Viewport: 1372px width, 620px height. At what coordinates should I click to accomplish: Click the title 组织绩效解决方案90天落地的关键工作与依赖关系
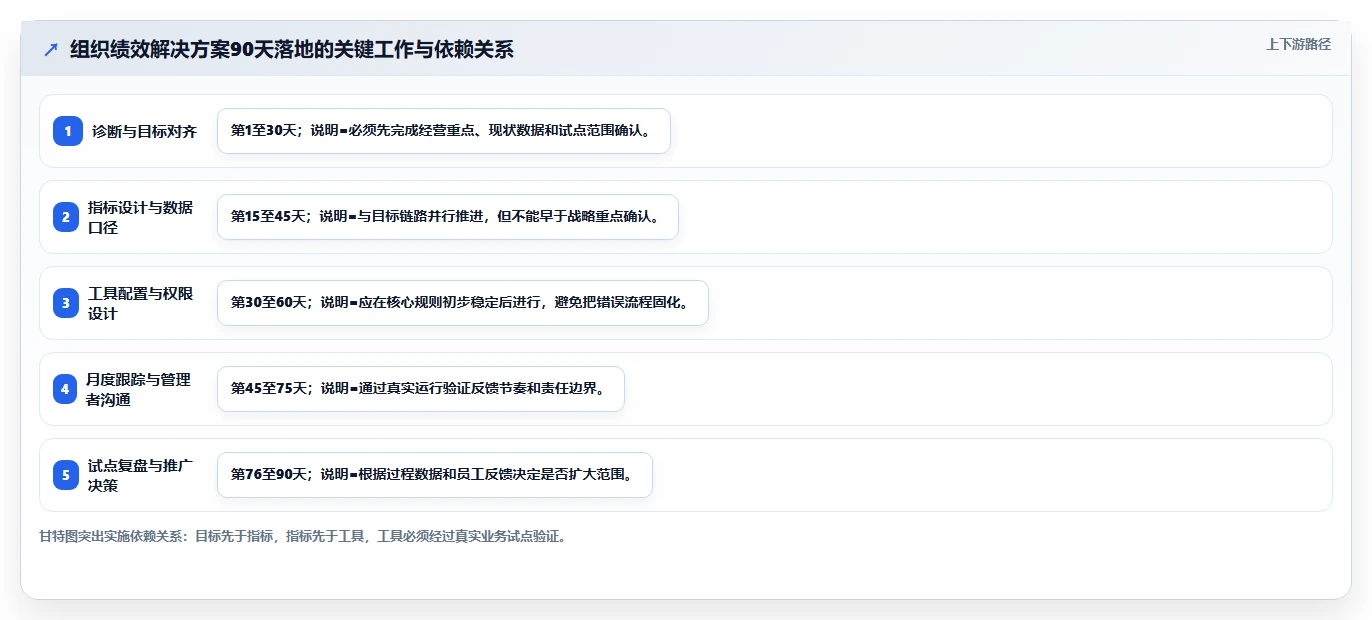[x=291, y=50]
